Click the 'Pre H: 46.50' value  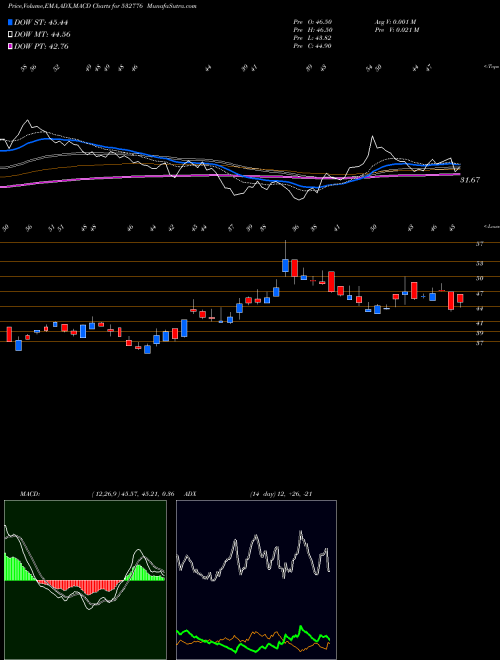(312, 30)
